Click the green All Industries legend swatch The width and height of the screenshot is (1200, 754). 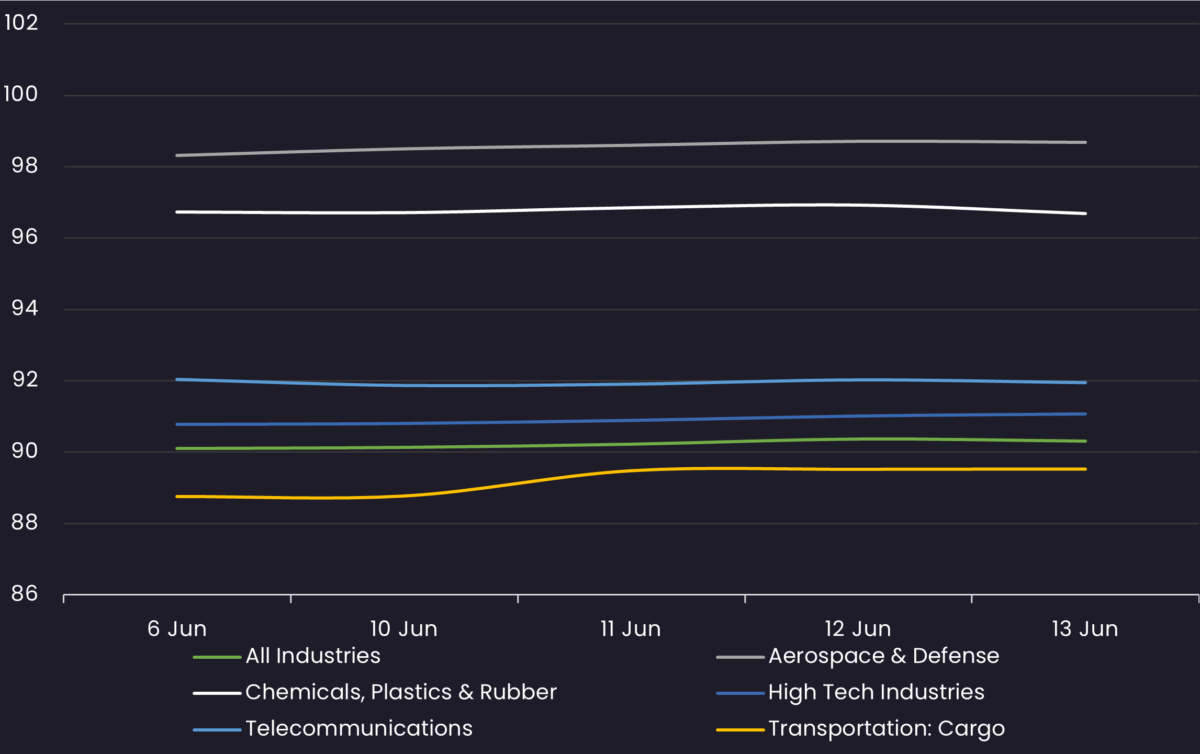(x=217, y=657)
